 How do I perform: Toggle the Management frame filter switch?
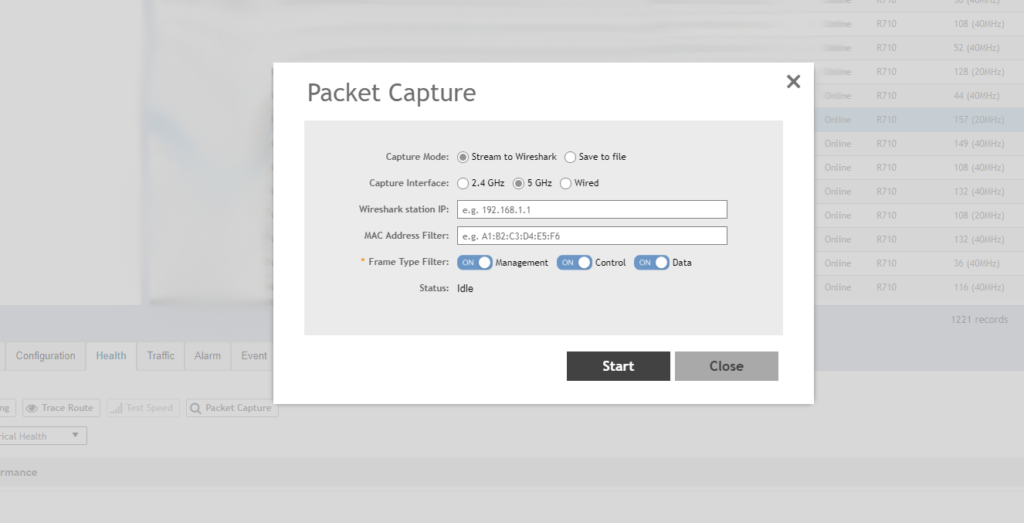click(475, 262)
